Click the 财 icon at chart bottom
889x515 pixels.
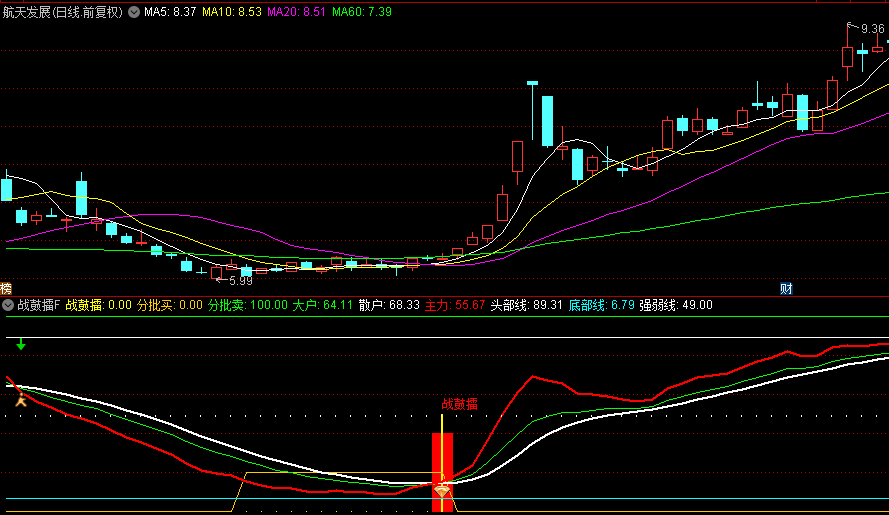[786, 289]
